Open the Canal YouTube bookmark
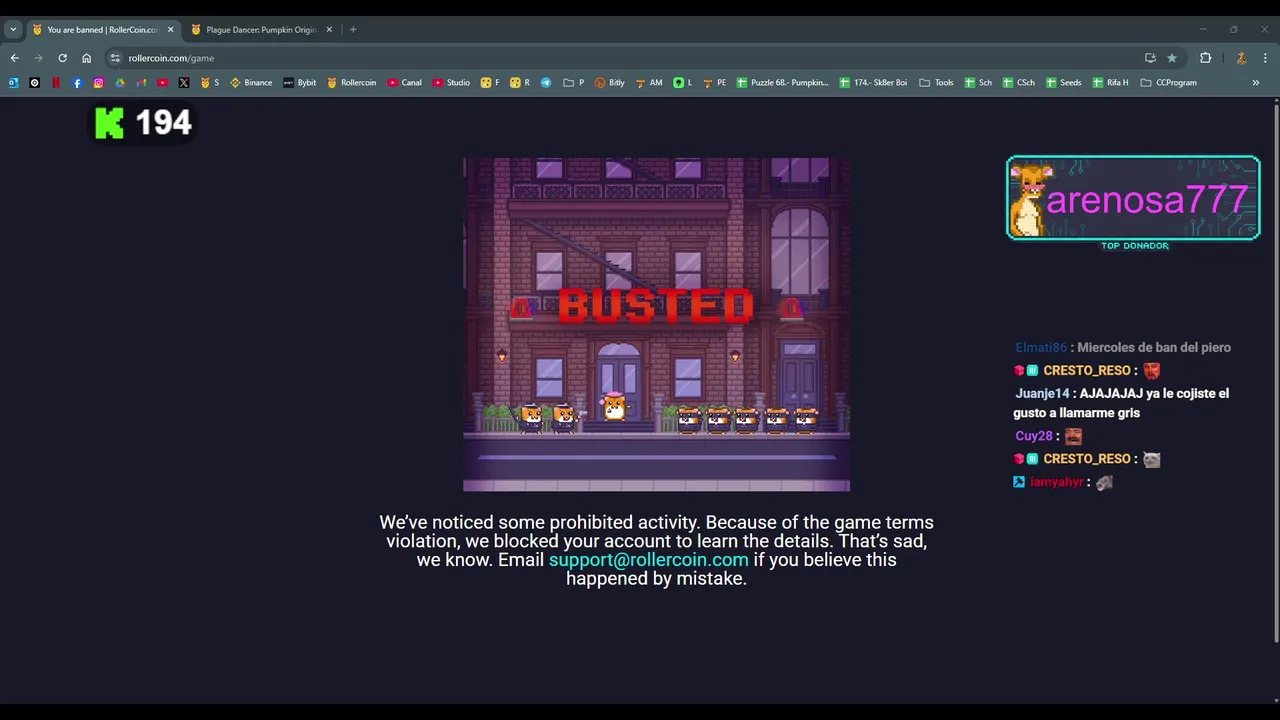Image resolution: width=1280 pixels, height=720 pixels. coord(405,83)
